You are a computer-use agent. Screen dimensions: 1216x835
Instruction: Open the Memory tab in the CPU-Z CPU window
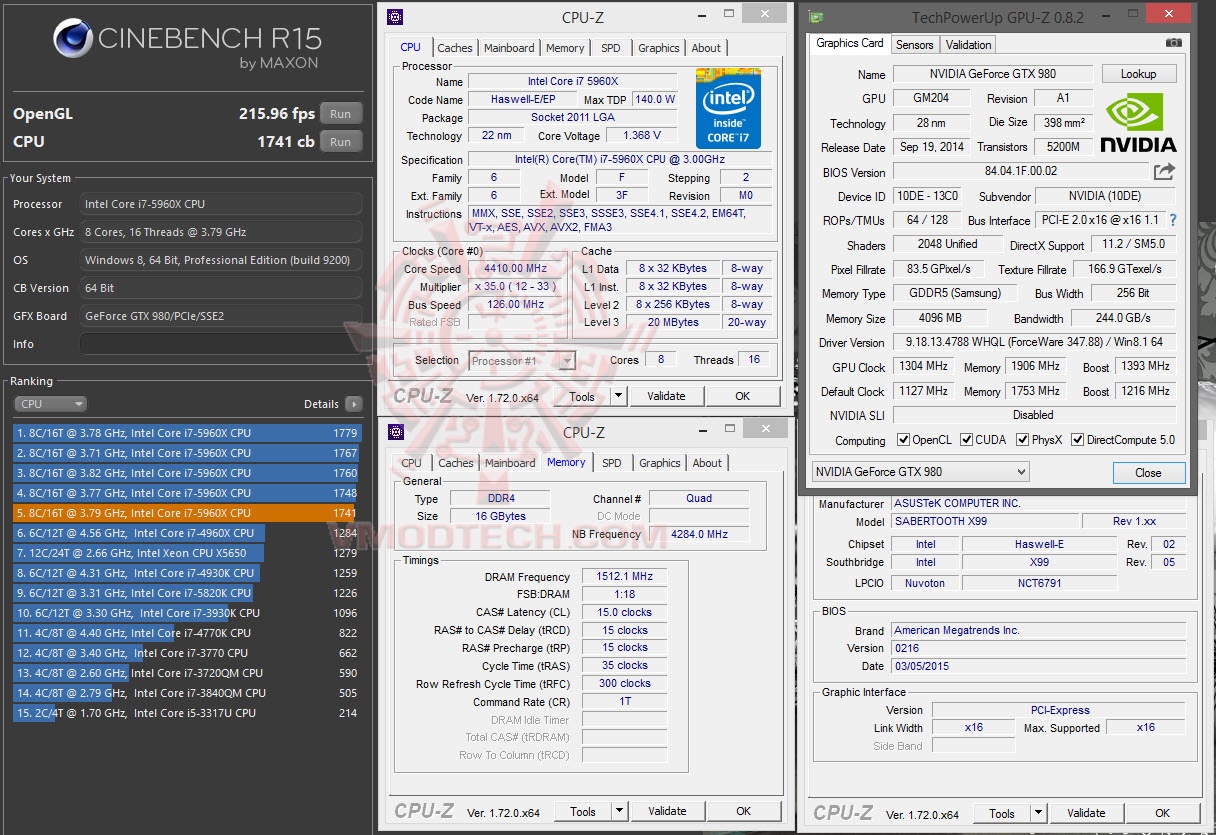[x=565, y=48]
